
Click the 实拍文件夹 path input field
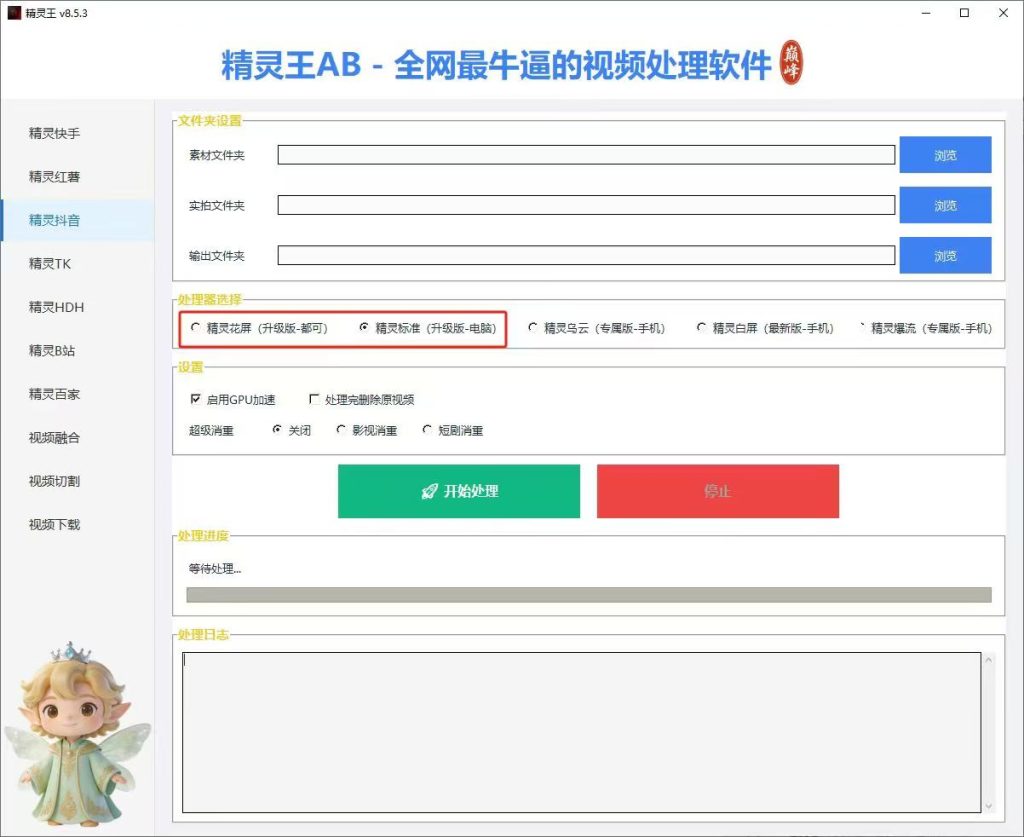[586, 205]
